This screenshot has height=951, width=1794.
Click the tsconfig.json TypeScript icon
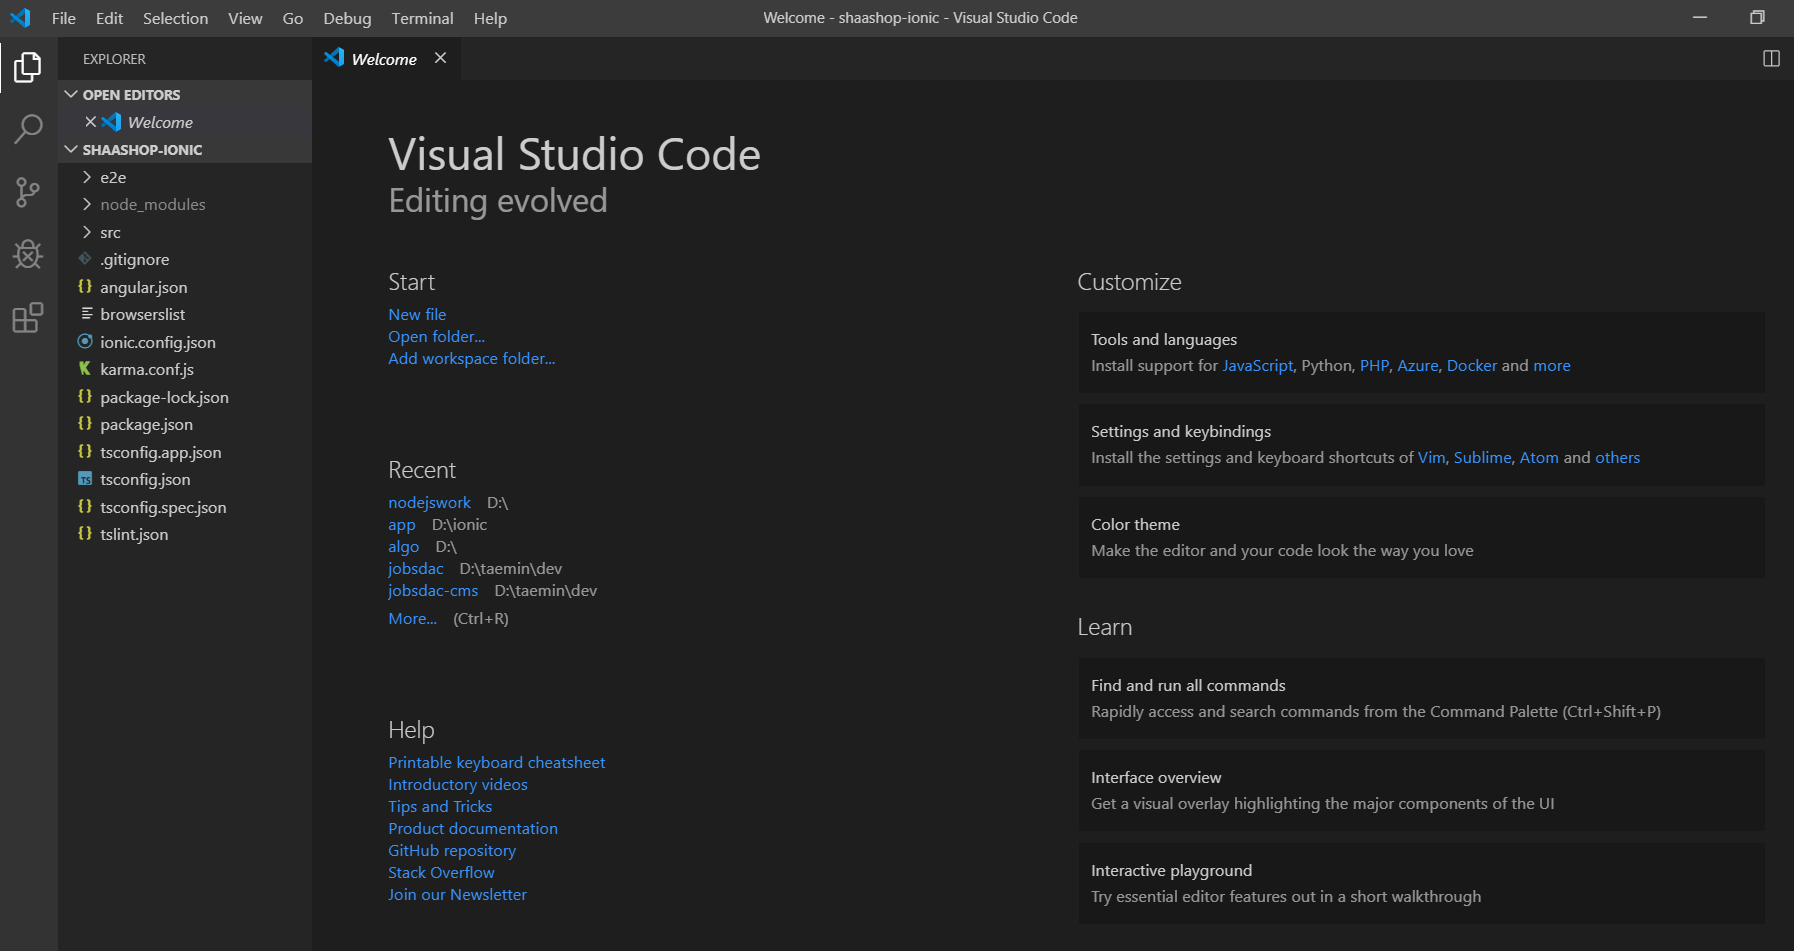click(85, 479)
